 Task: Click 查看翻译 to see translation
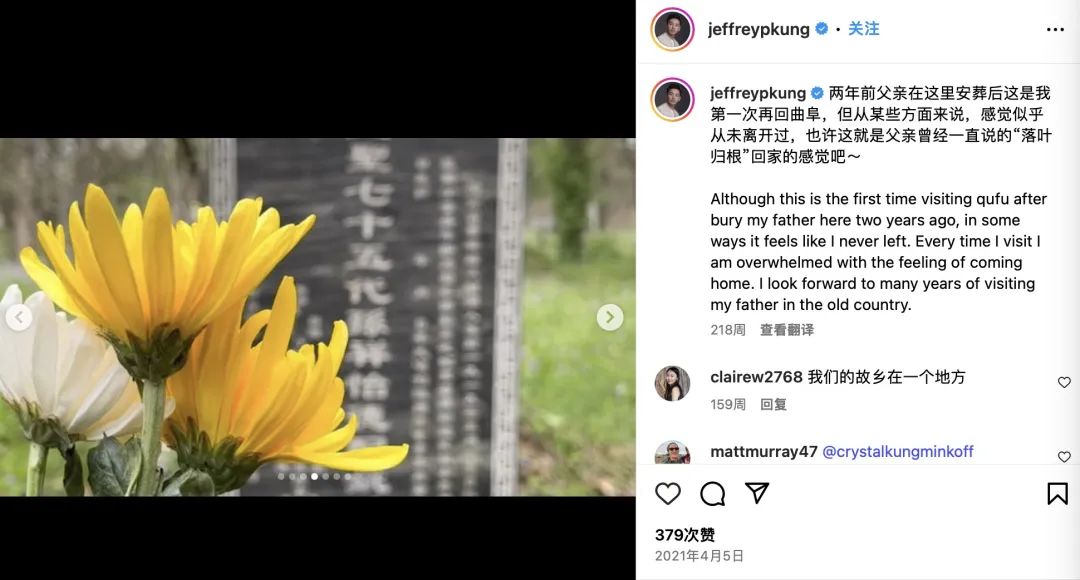click(787, 330)
